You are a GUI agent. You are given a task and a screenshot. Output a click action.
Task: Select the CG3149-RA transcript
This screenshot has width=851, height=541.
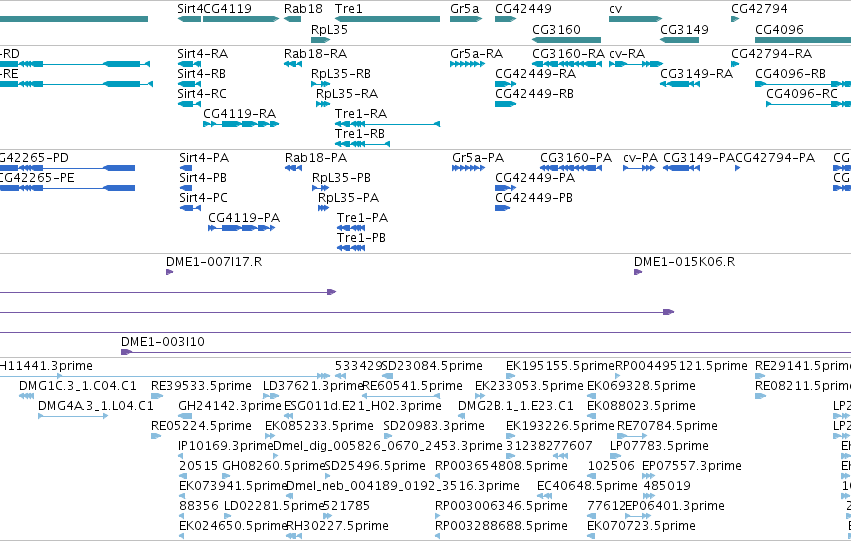(x=679, y=84)
